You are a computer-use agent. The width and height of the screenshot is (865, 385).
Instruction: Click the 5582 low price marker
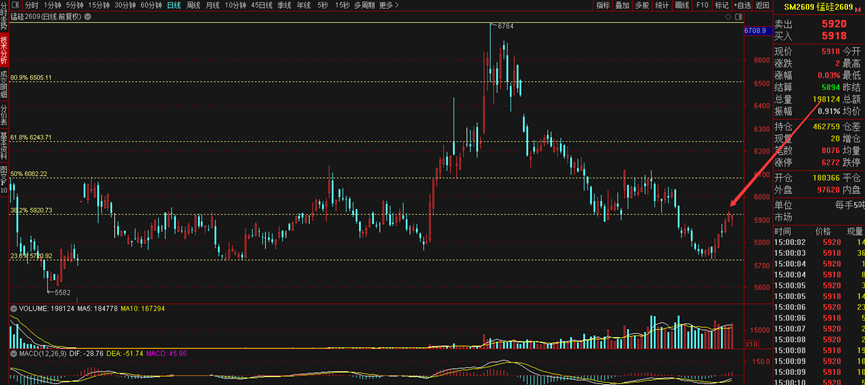(62, 292)
